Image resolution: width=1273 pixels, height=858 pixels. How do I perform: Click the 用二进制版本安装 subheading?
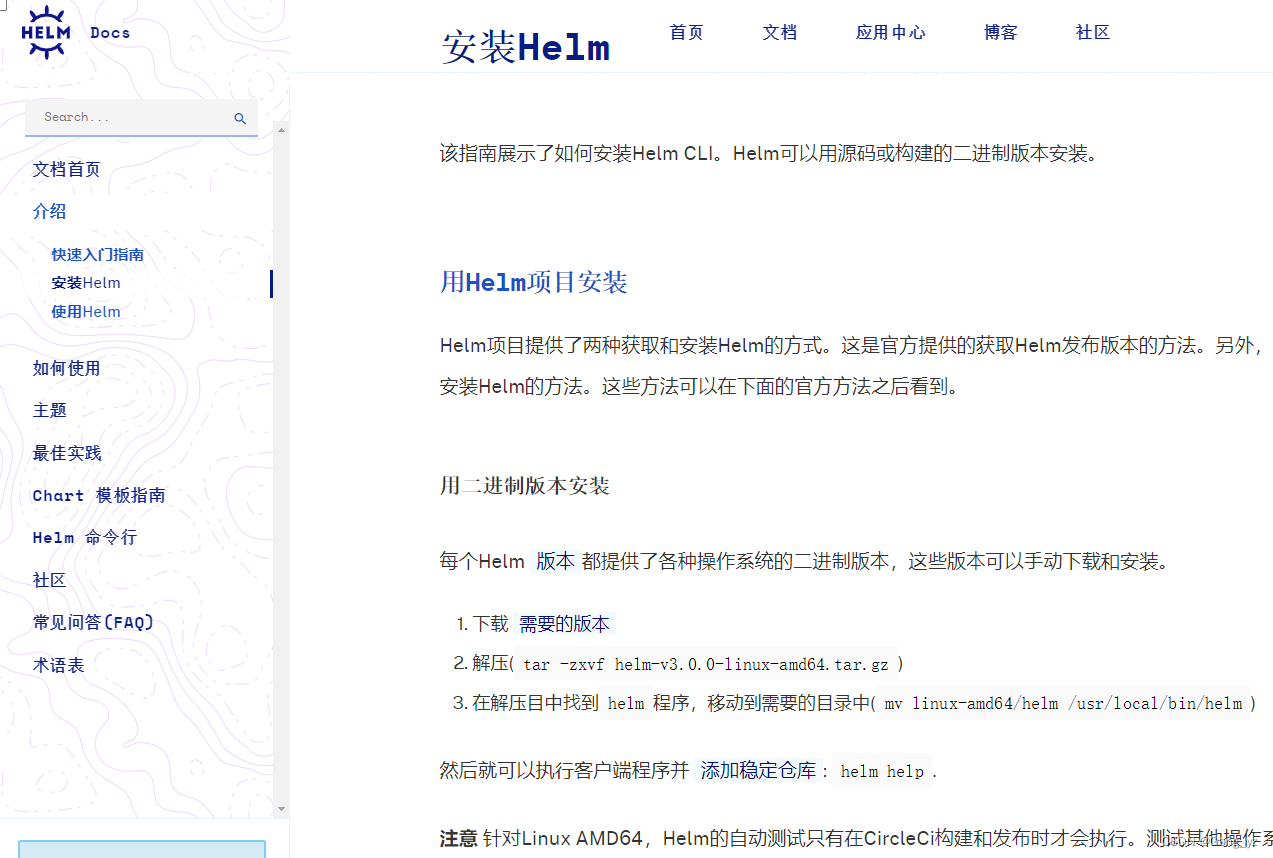tap(525, 486)
